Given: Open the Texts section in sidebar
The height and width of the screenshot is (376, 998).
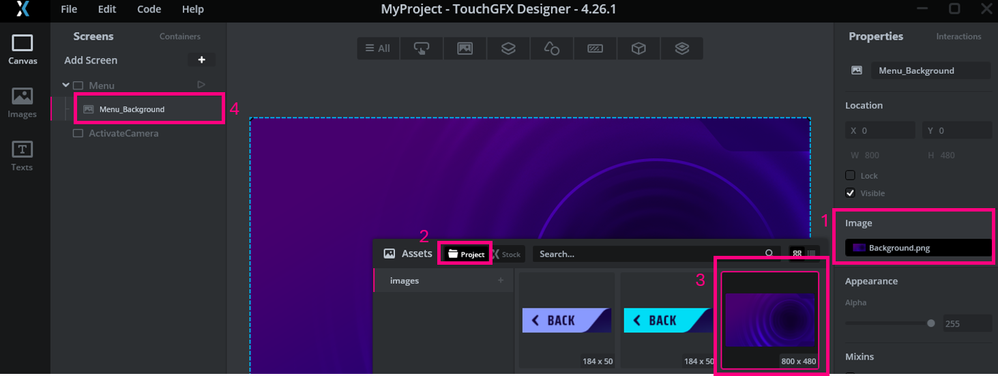Looking at the screenshot, I should point(22,156).
